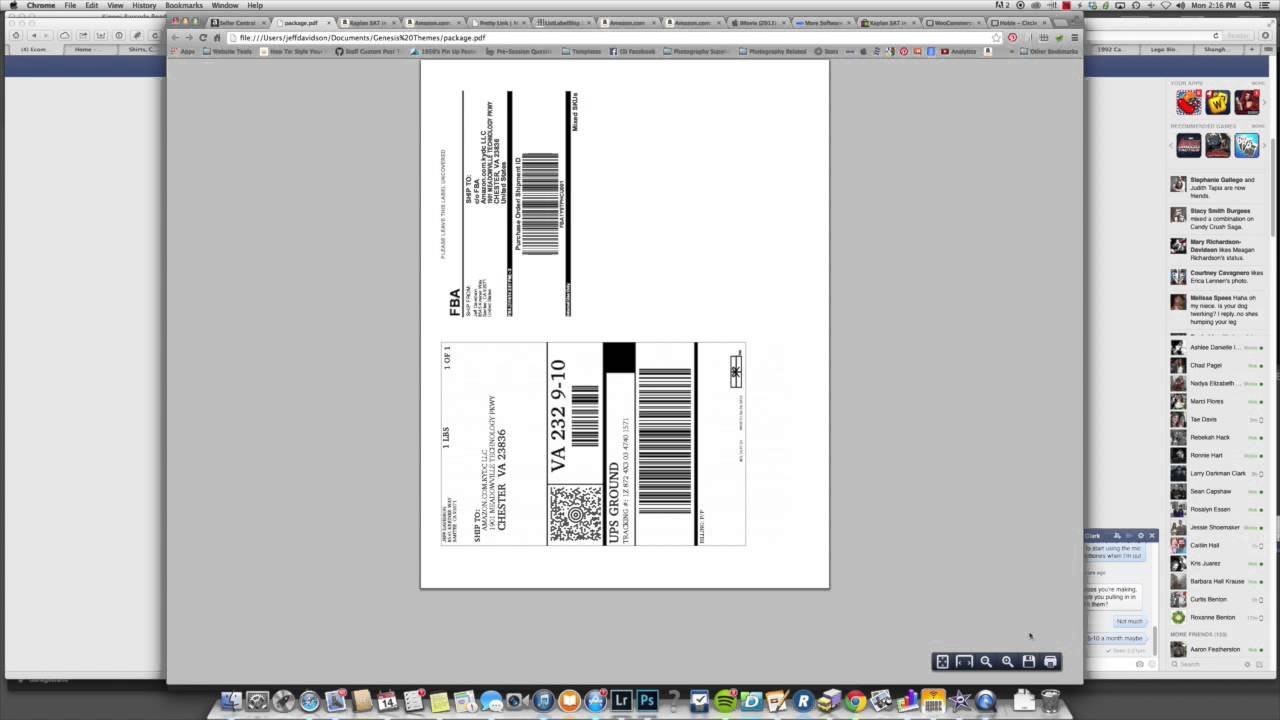1280x720 pixels.
Task: Open the File menu in menu bar
Action: click(x=70, y=5)
